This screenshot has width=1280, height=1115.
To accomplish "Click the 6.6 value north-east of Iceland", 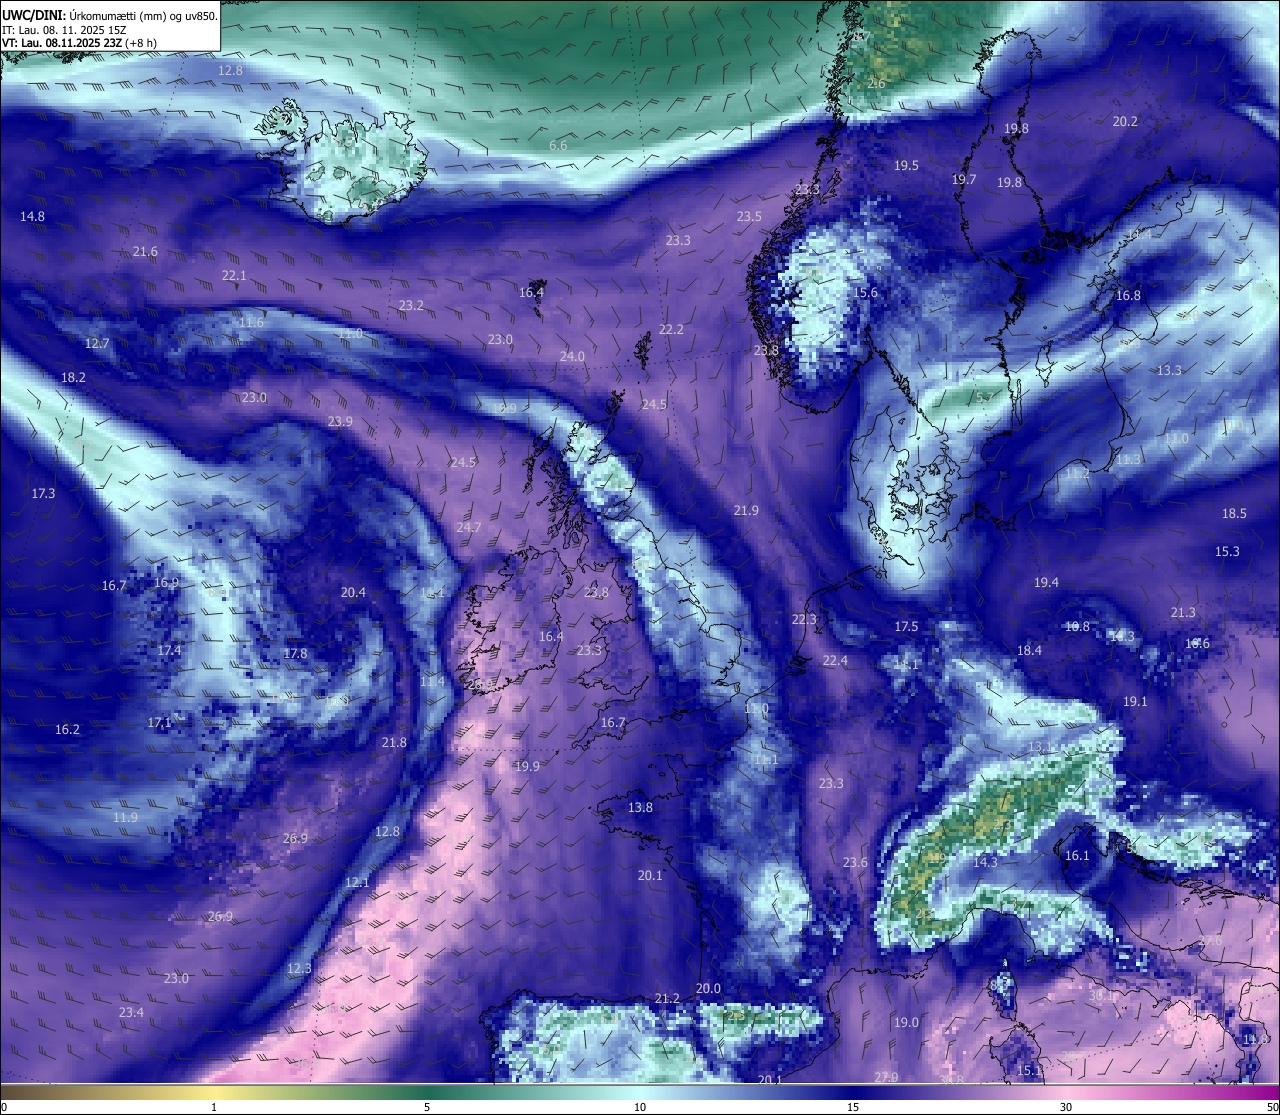I will point(558,145).
